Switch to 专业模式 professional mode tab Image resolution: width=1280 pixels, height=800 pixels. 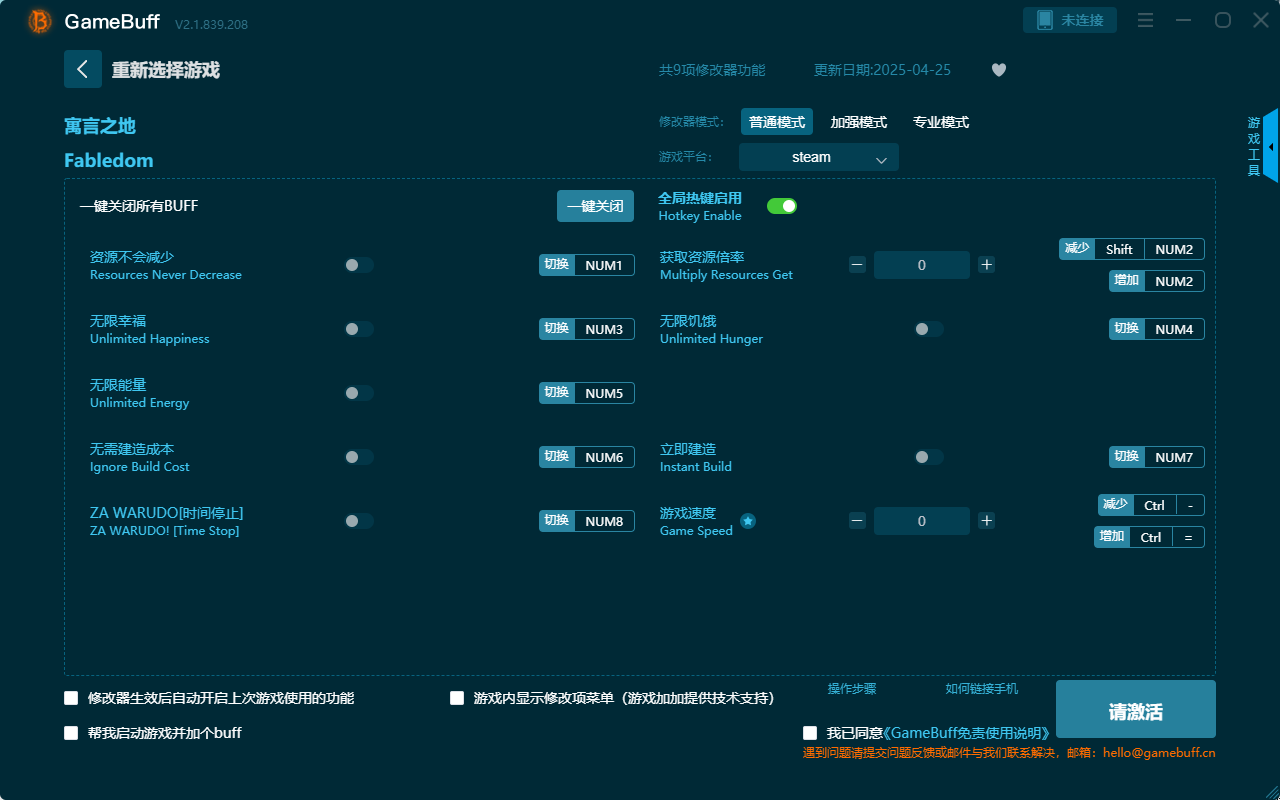point(941,122)
